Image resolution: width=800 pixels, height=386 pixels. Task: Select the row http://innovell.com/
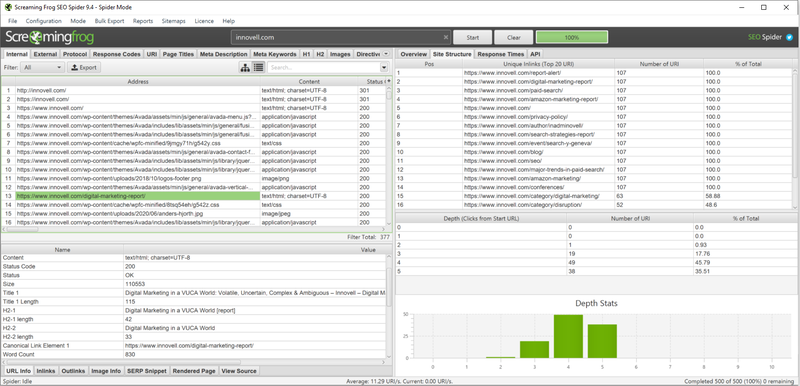pyautogui.click(x=193, y=90)
